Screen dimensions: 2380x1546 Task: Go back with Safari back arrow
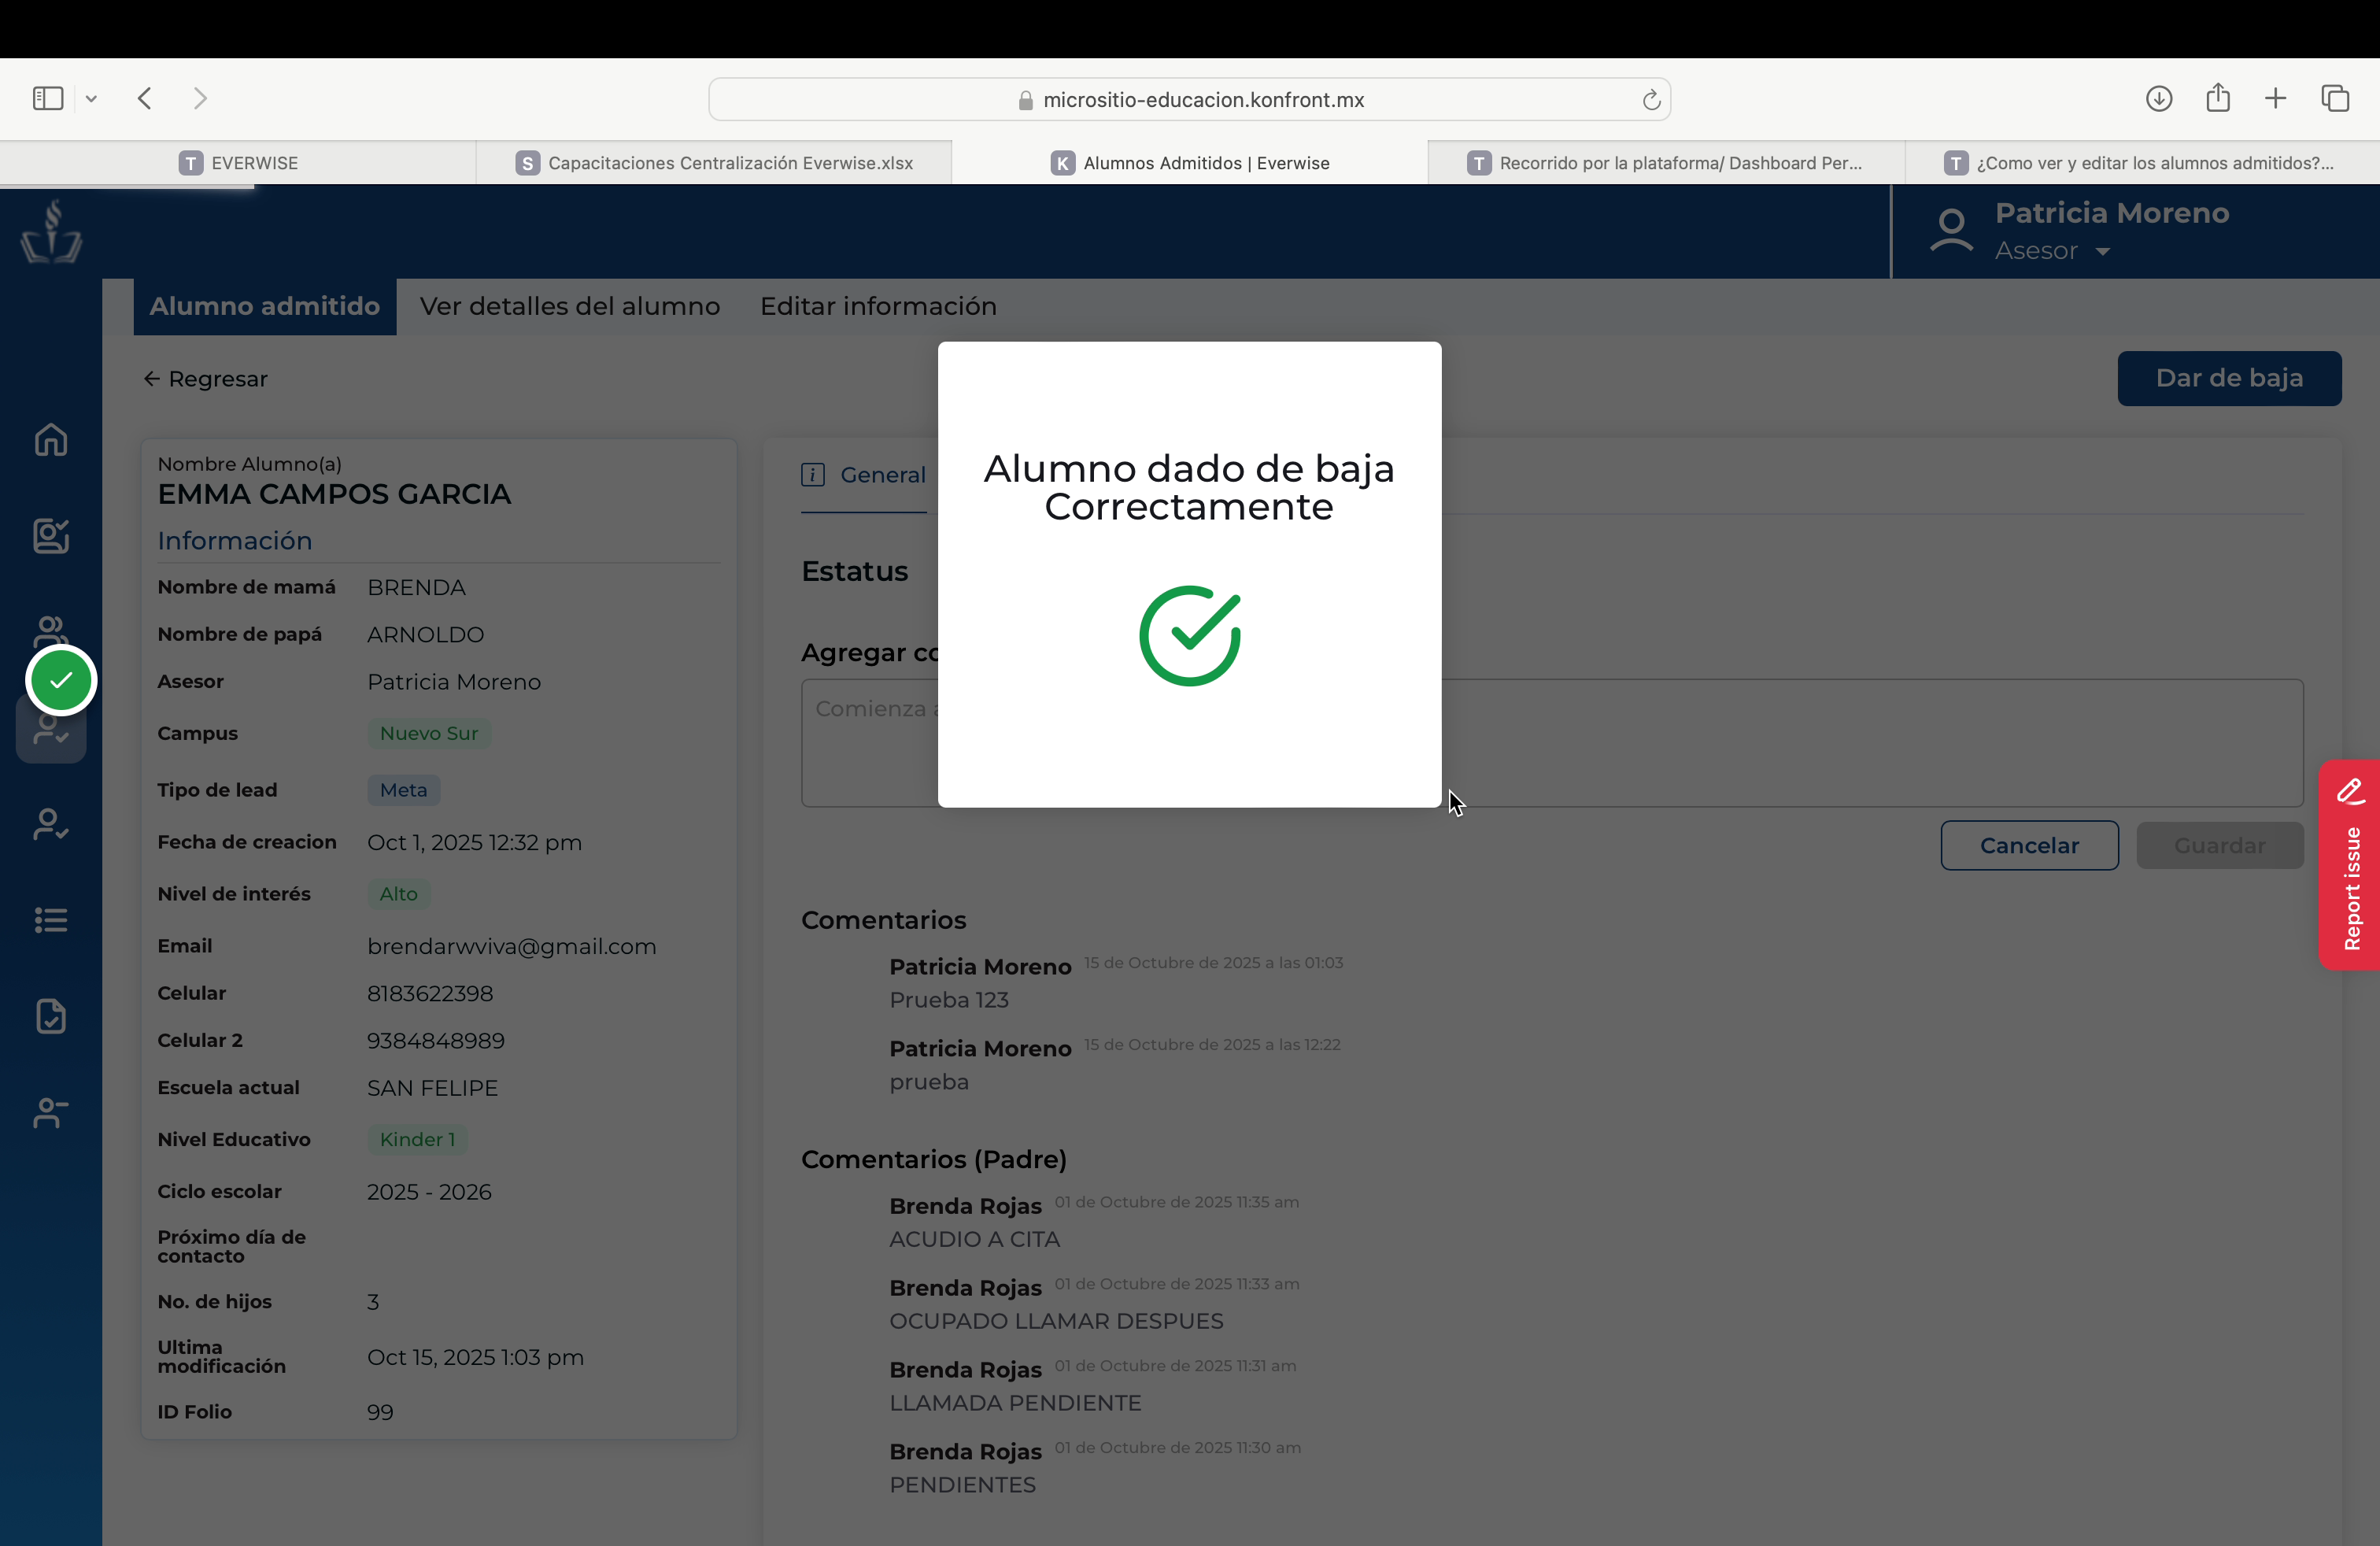tap(145, 98)
